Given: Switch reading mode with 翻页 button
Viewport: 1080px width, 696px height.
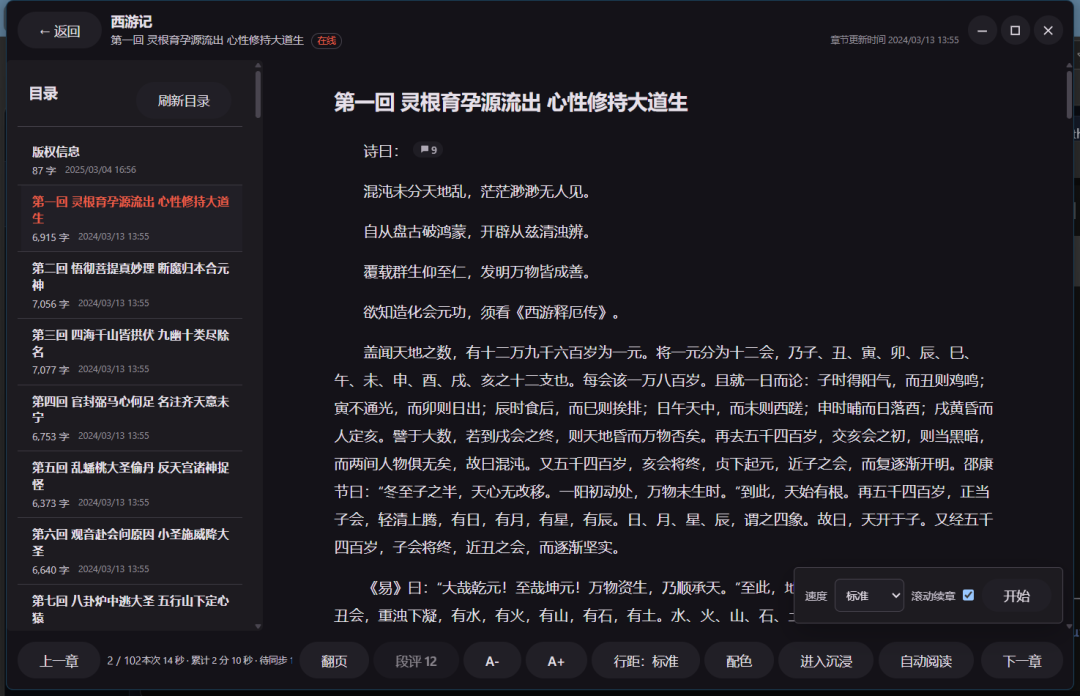Looking at the screenshot, I should [x=334, y=661].
